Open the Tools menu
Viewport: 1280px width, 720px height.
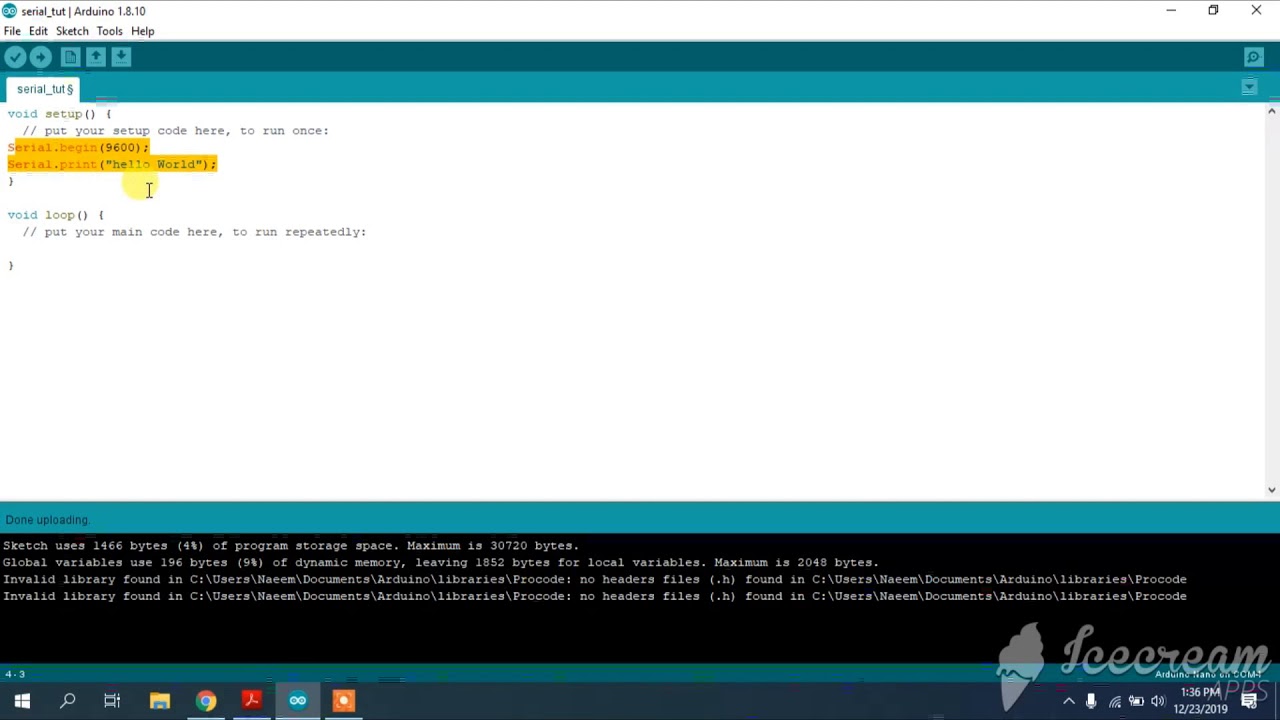click(x=109, y=31)
